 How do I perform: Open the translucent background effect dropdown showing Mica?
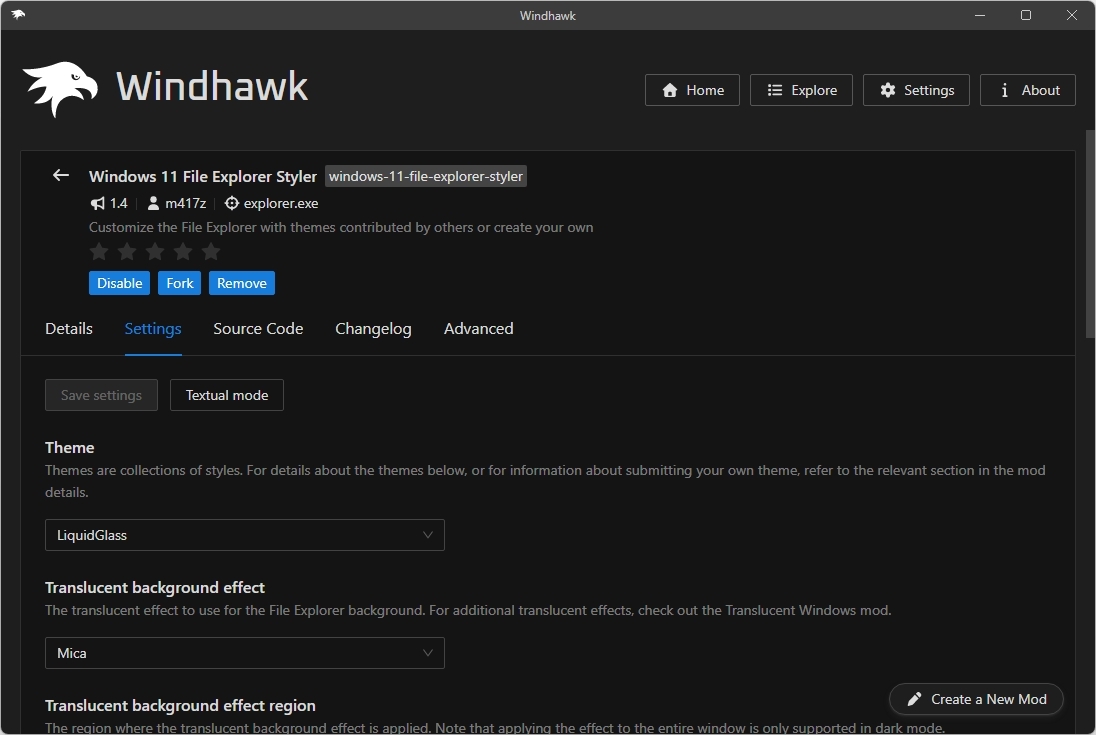pos(244,653)
